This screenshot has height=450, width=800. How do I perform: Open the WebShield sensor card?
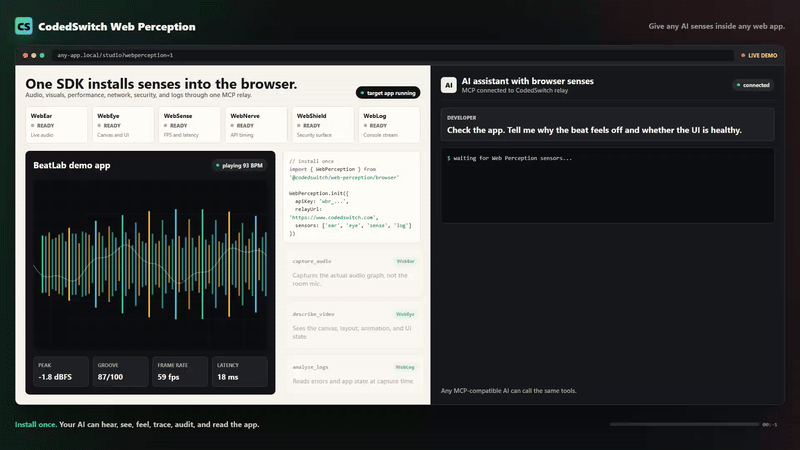click(322, 125)
